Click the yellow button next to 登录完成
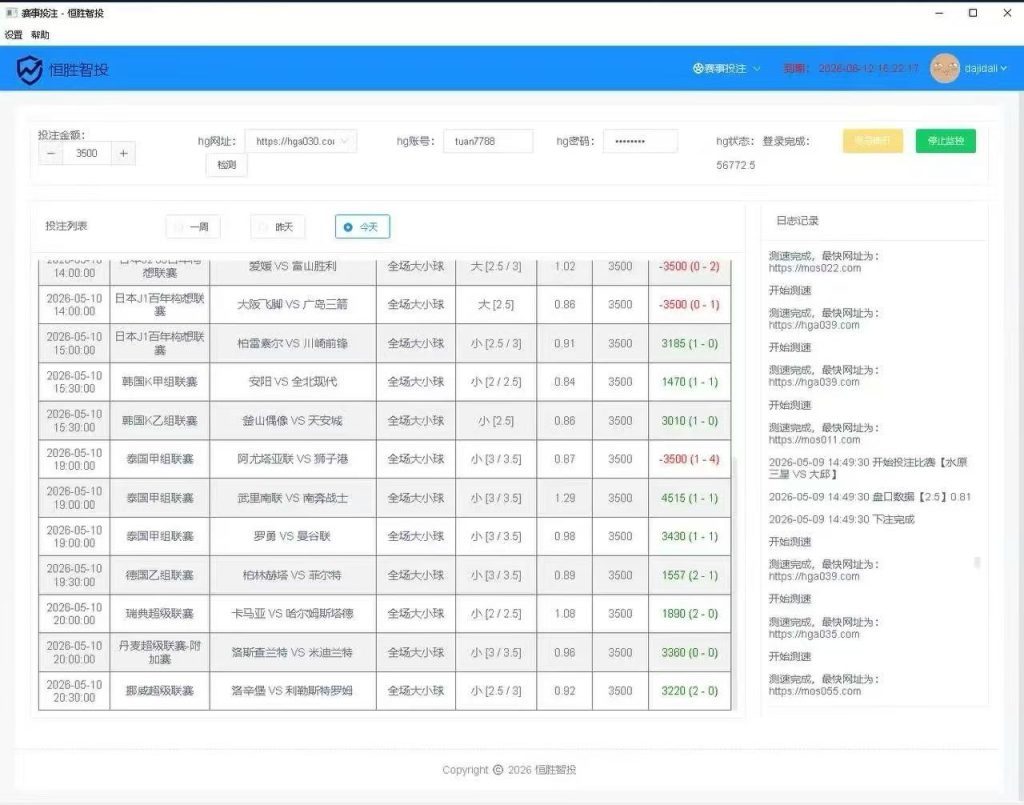 tap(872, 141)
